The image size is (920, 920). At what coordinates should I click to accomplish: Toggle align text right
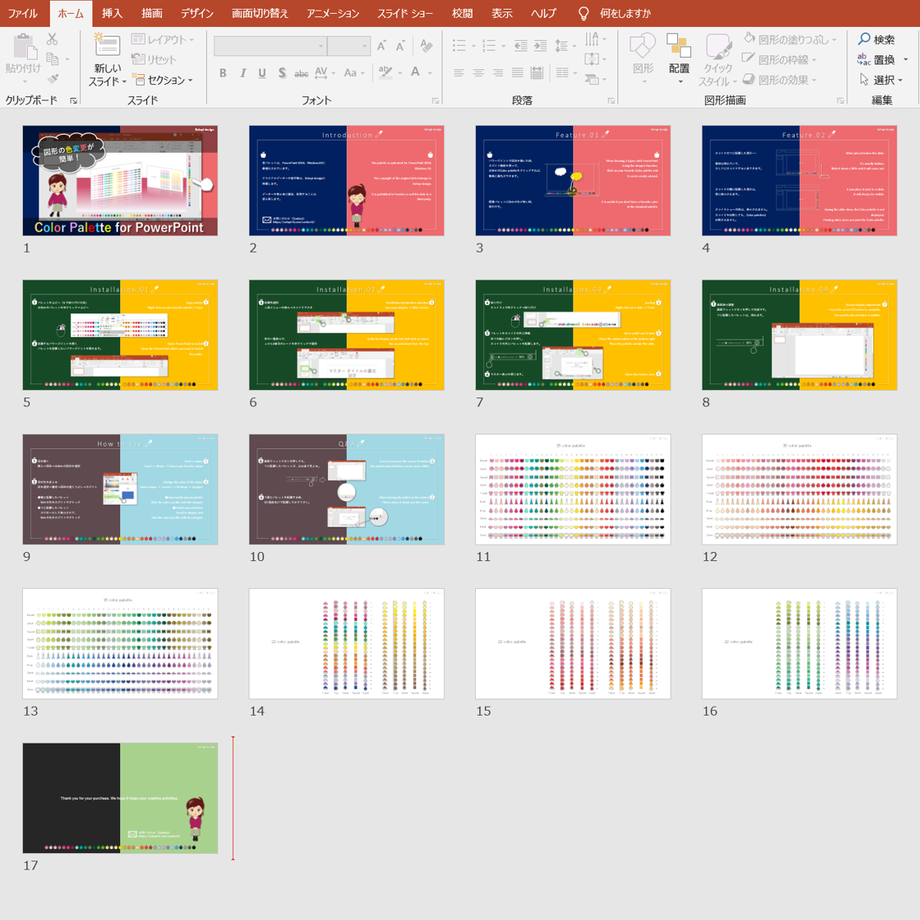[498, 73]
